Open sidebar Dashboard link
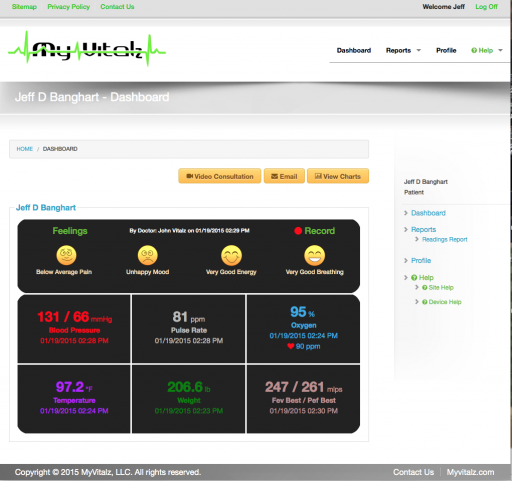Screen dimensions: 512x481 click(428, 213)
